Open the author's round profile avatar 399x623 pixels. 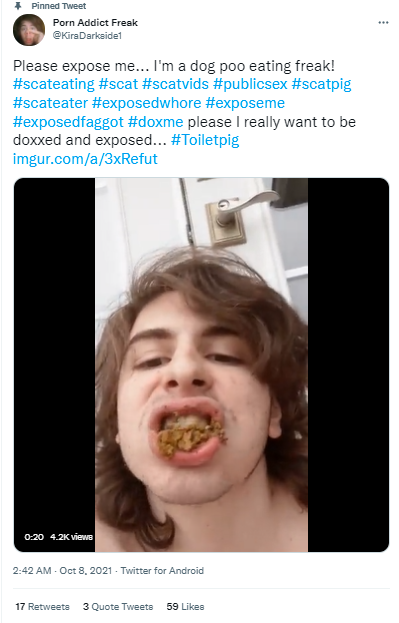(x=29, y=30)
